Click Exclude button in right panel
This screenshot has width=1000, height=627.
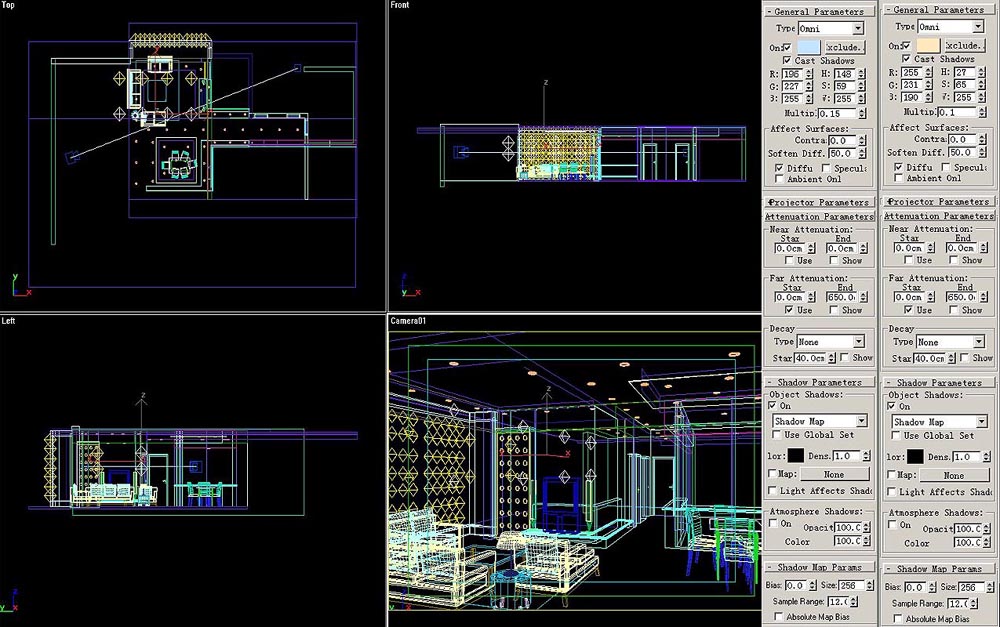(x=964, y=45)
